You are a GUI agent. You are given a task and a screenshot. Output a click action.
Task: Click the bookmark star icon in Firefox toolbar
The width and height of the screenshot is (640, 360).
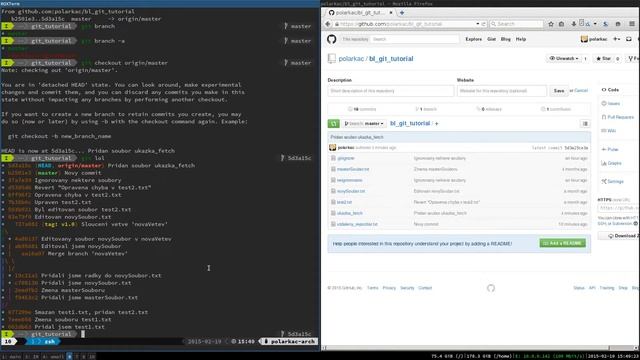tap(551, 24)
